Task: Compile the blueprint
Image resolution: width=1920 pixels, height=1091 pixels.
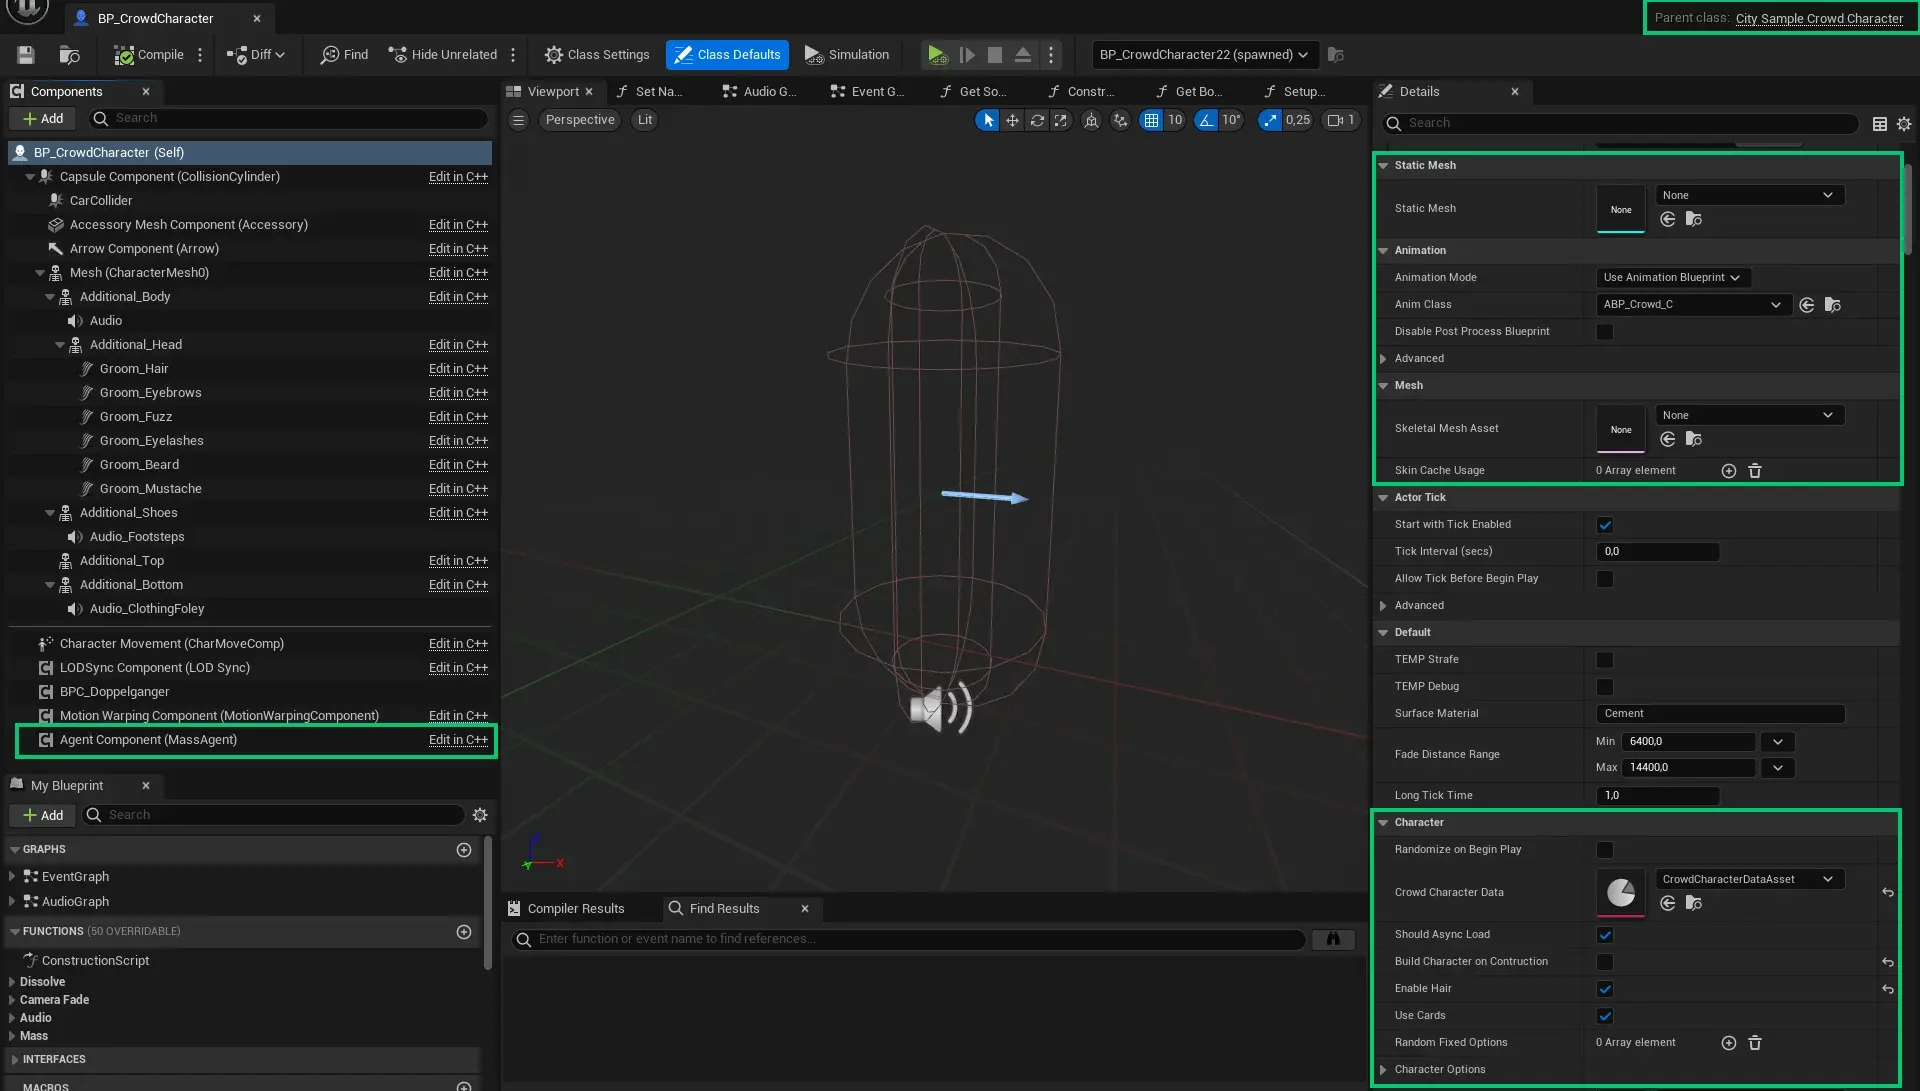Action: [148, 55]
